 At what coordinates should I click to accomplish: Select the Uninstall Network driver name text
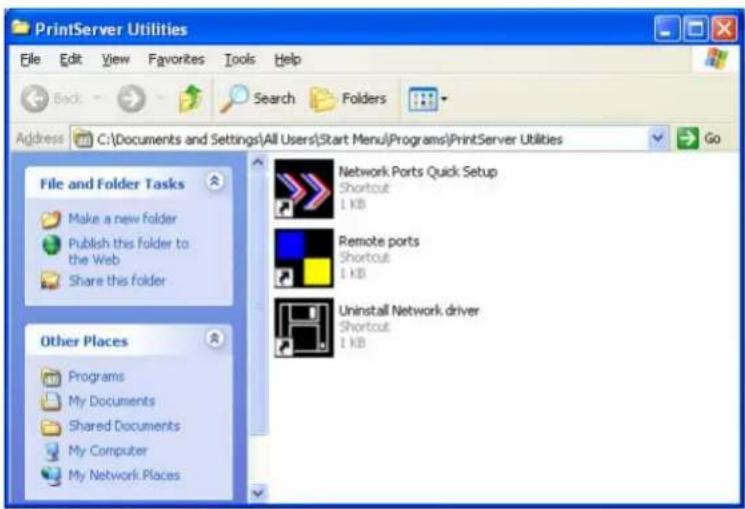point(409,310)
